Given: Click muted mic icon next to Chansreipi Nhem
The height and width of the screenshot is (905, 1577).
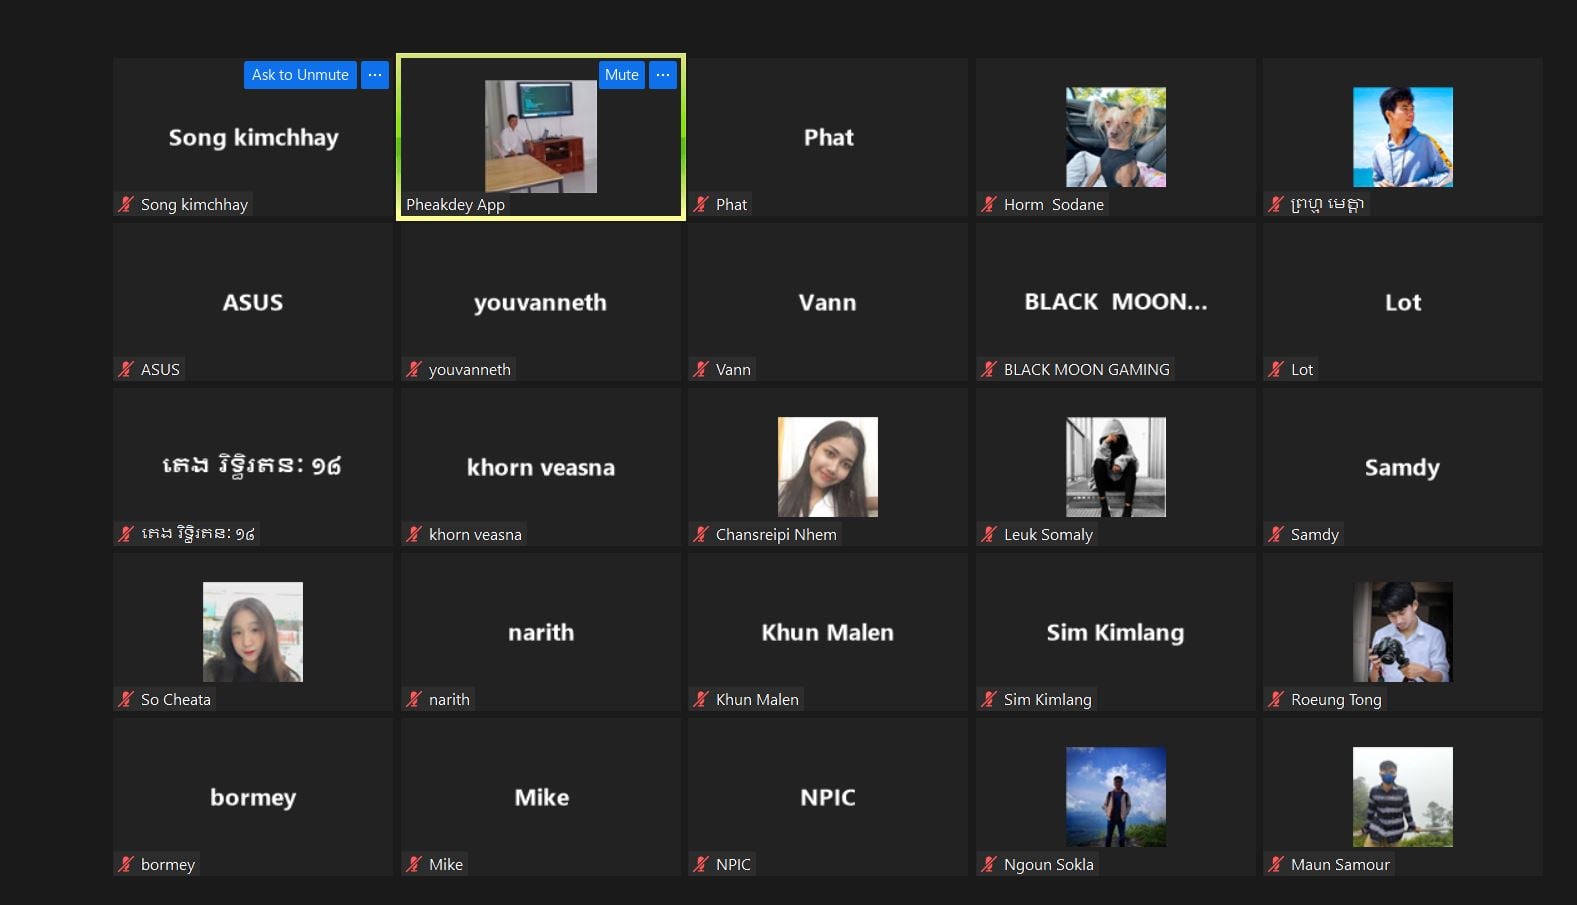Looking at the screenshot, I should coord(702,535).
